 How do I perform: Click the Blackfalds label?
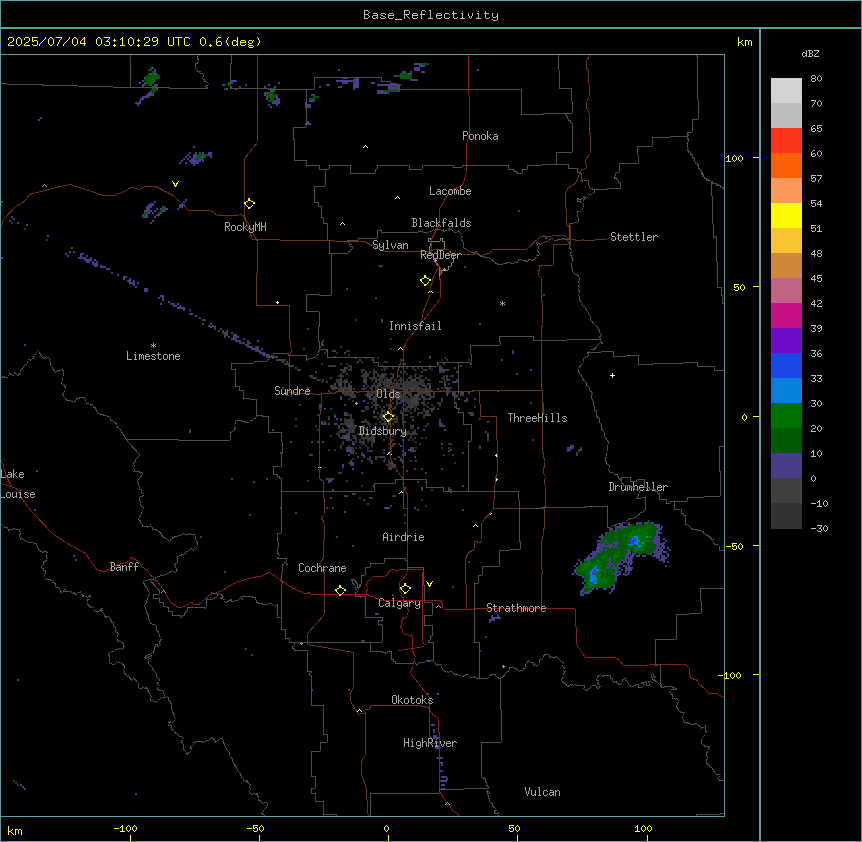pyautogui.click(x=441, y=223)
